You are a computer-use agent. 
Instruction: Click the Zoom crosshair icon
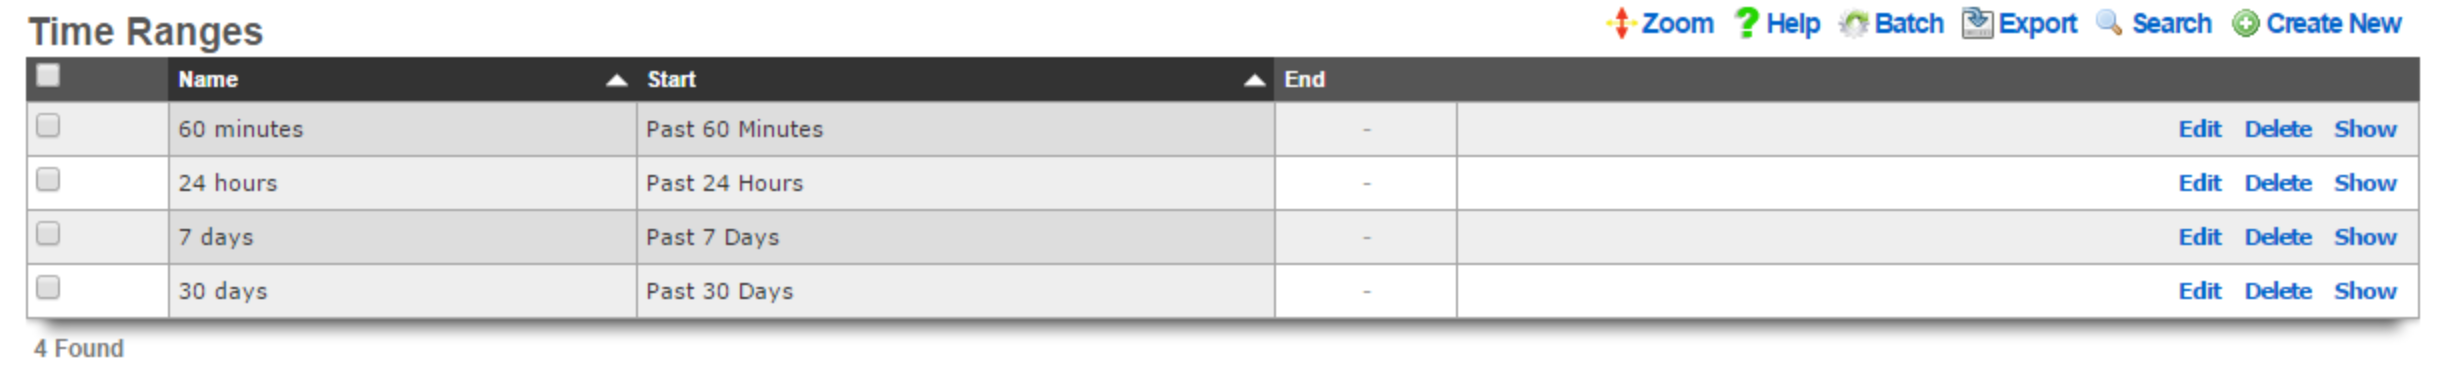1620,23
